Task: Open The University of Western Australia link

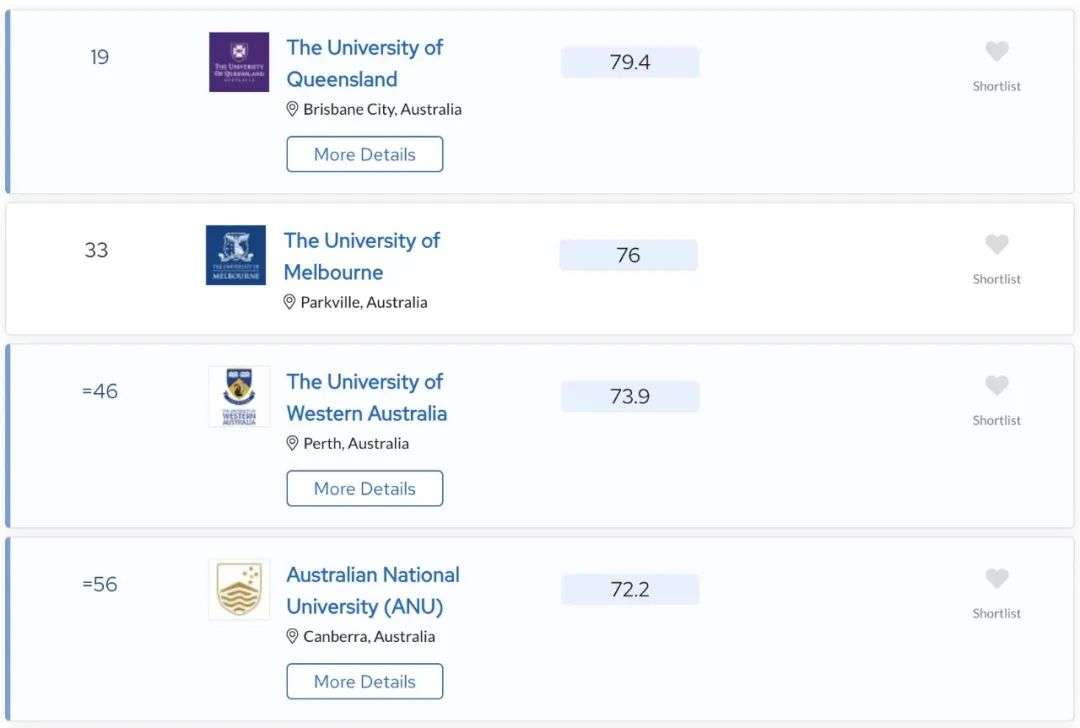Action: [x=366, y=397]
